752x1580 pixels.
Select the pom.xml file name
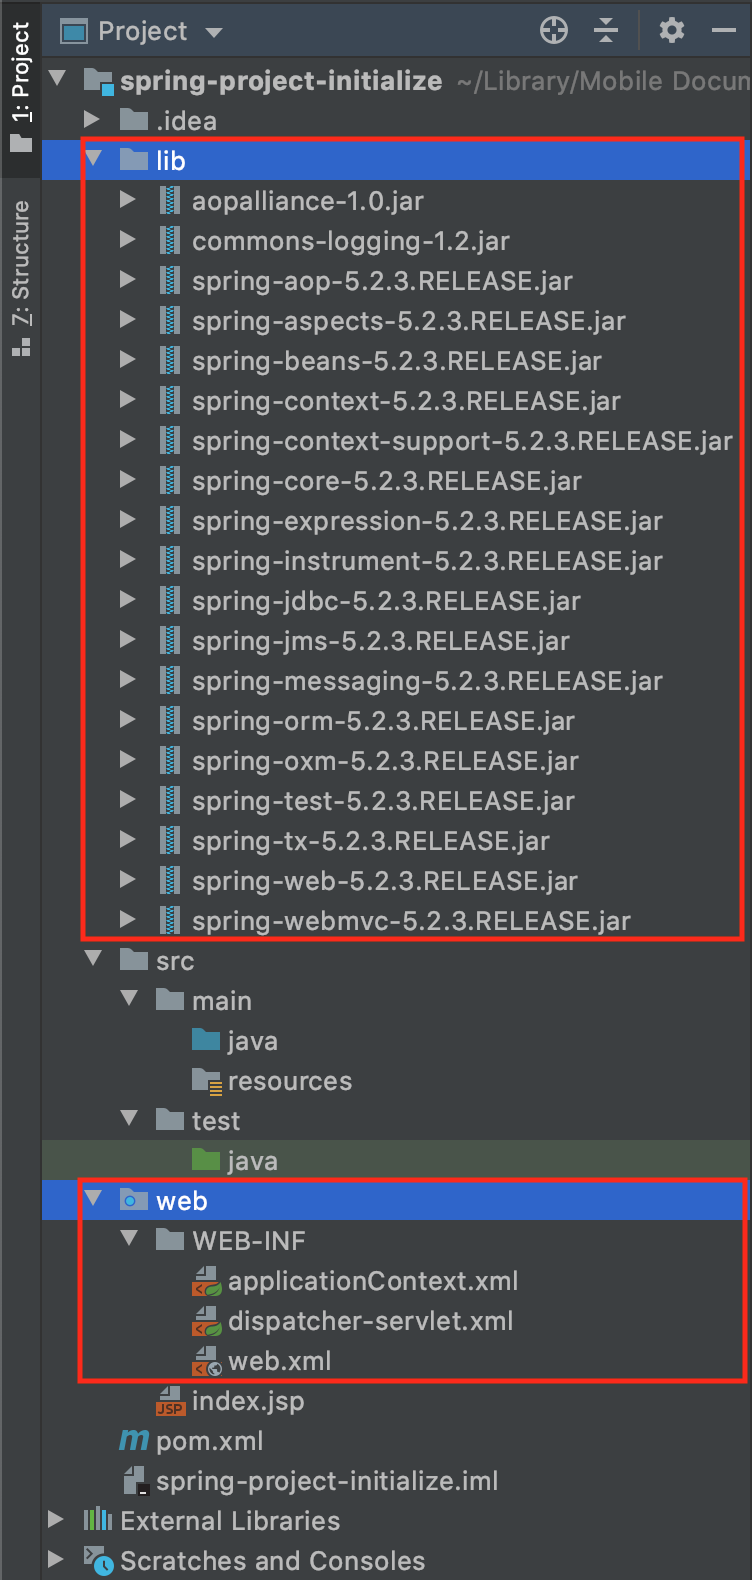[210, 1441]
